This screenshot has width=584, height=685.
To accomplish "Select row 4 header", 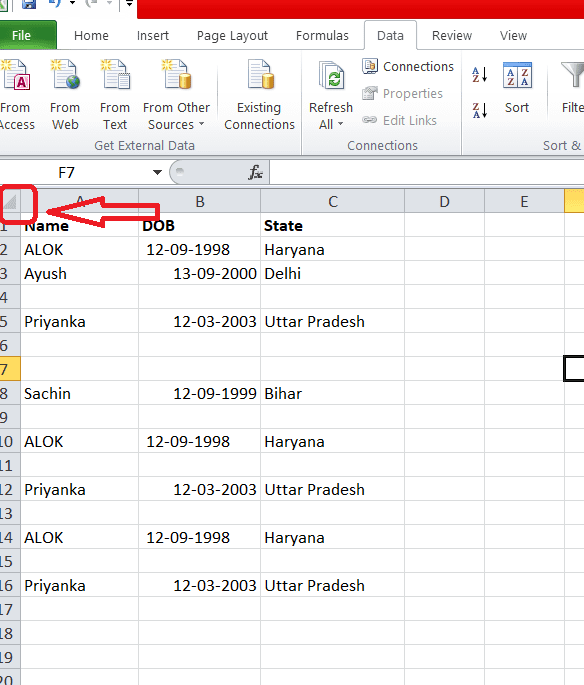I will coord(10,297).
